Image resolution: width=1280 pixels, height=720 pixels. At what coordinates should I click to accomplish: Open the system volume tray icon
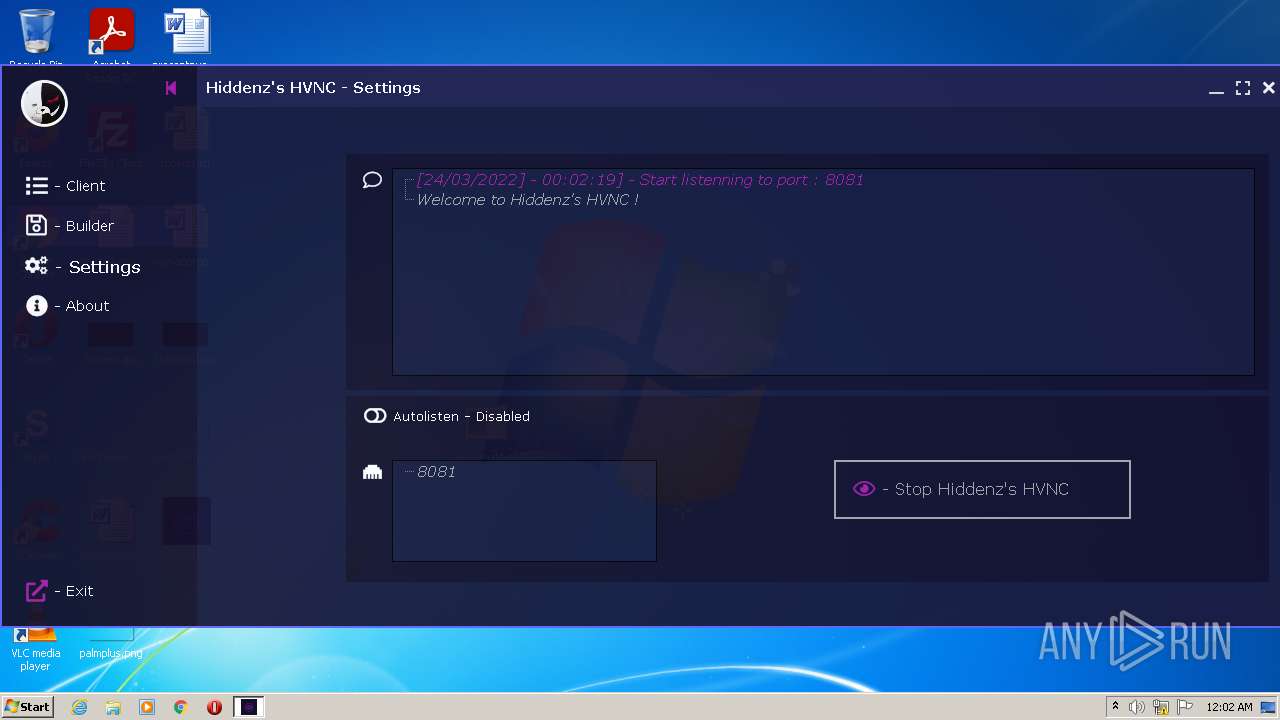tap(1137, 707)
